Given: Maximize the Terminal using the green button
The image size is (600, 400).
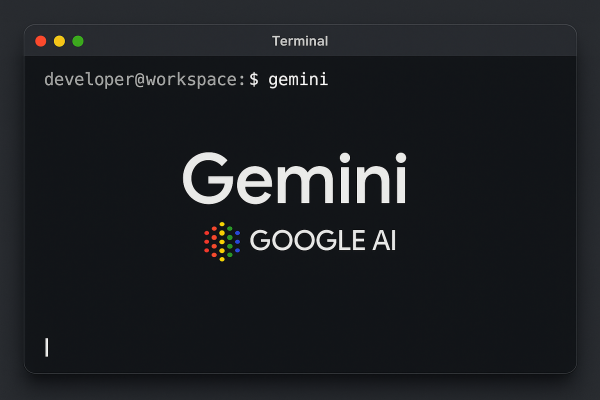Looking at the screenshot, I should pyautogui.click(x=78, y=41).
